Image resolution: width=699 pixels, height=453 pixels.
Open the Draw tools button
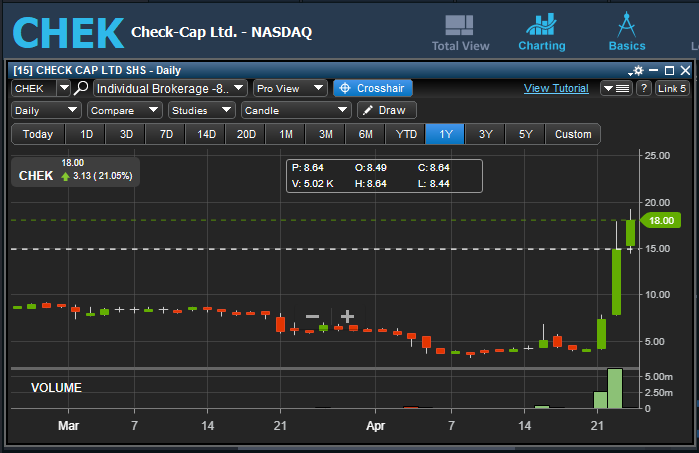coord(387,110)
